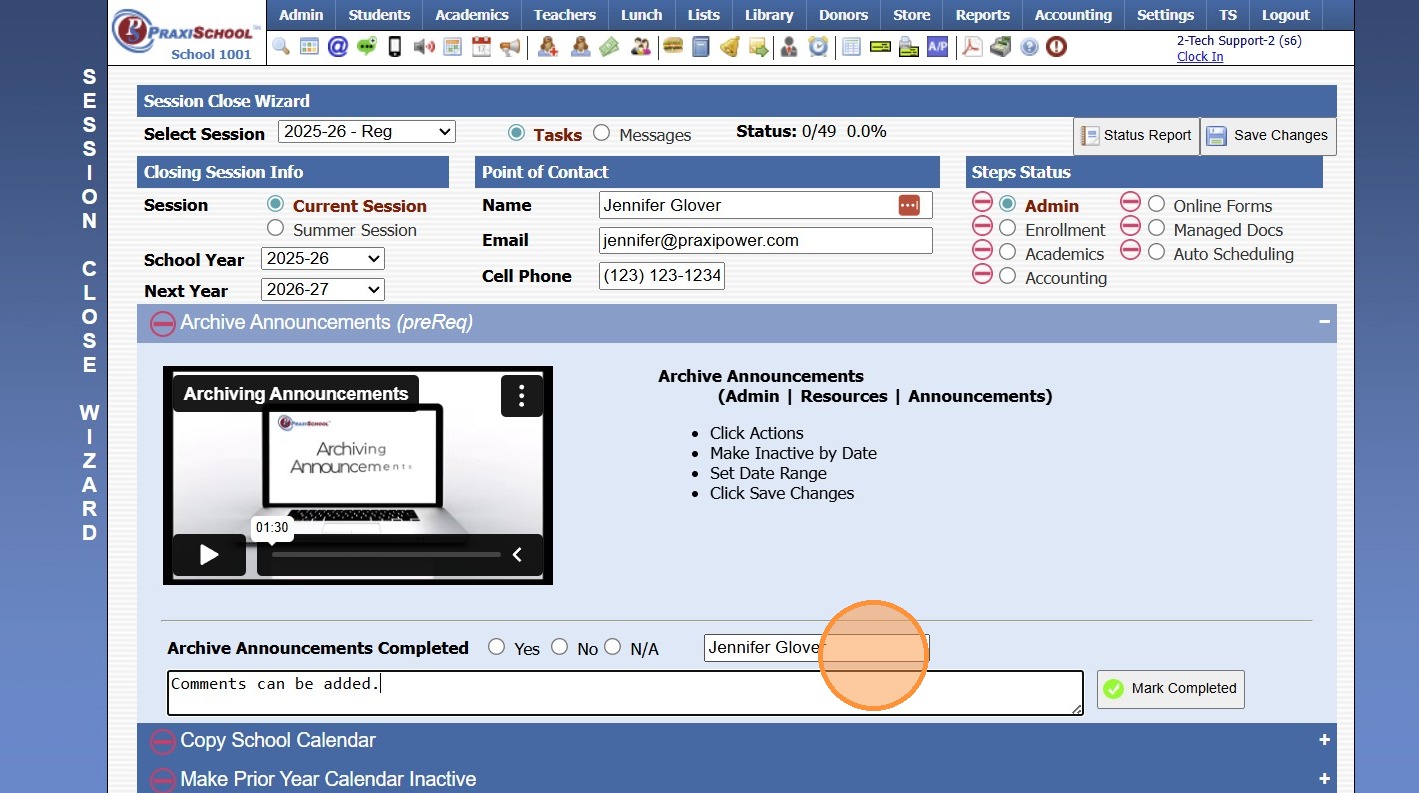
Task: Open the Next Year dropdown
Action: [x=323, y=289]
